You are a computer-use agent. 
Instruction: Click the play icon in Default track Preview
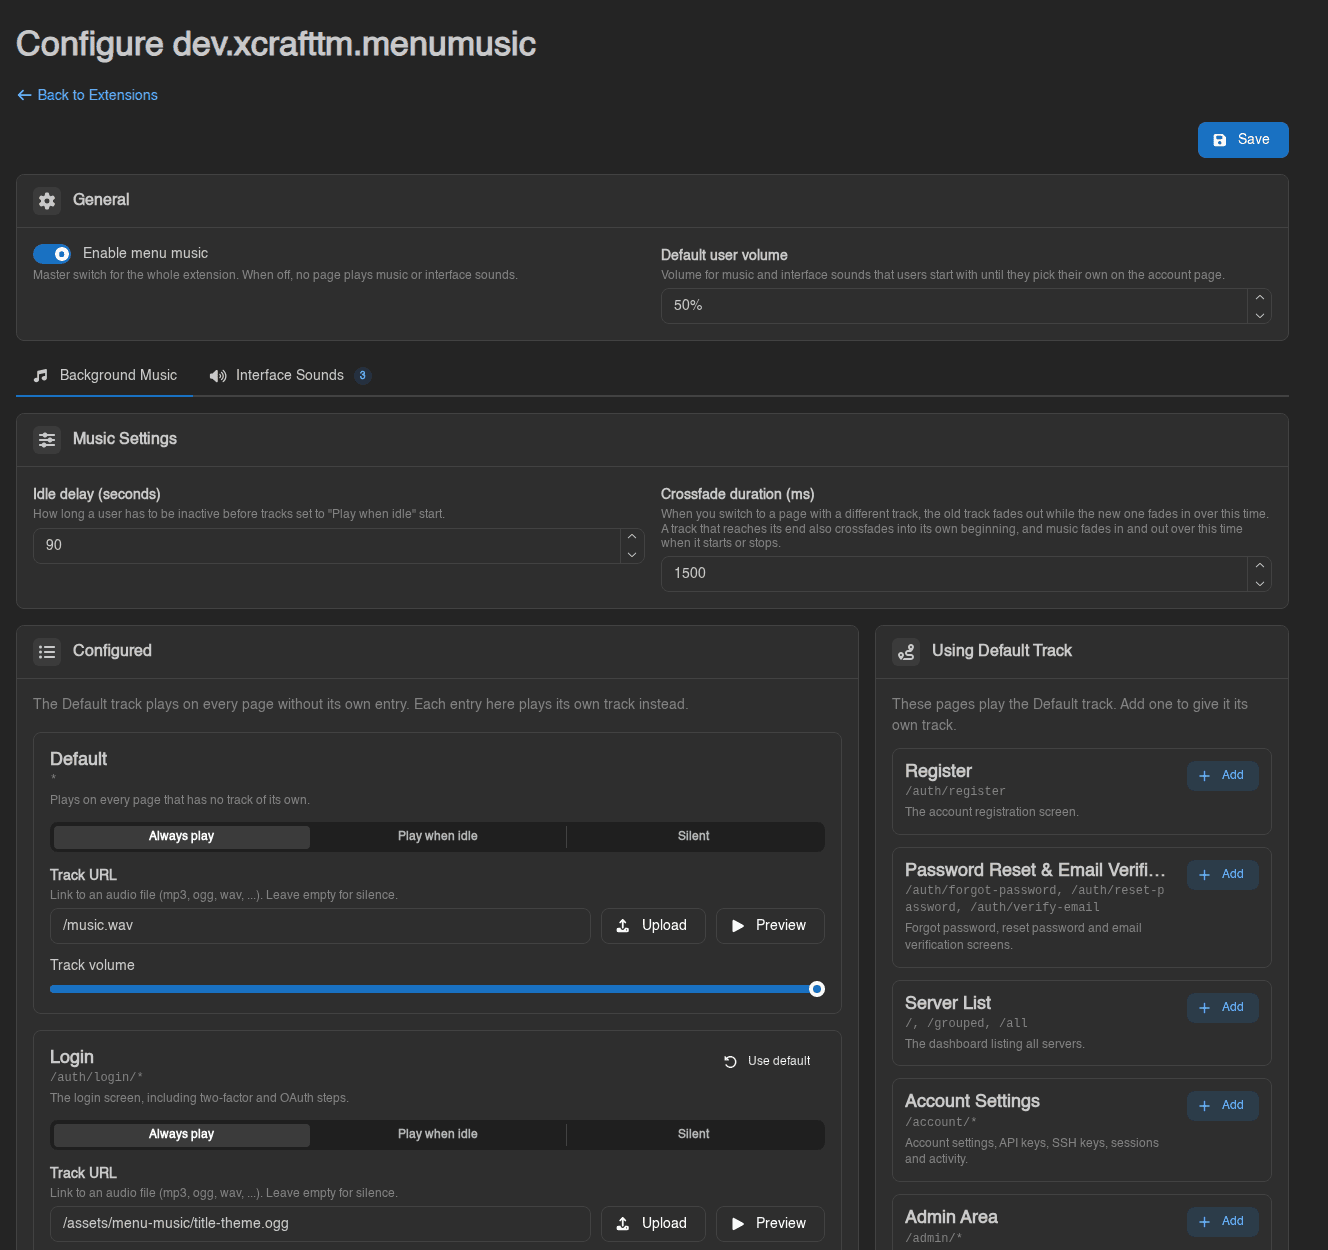(738, 926)
